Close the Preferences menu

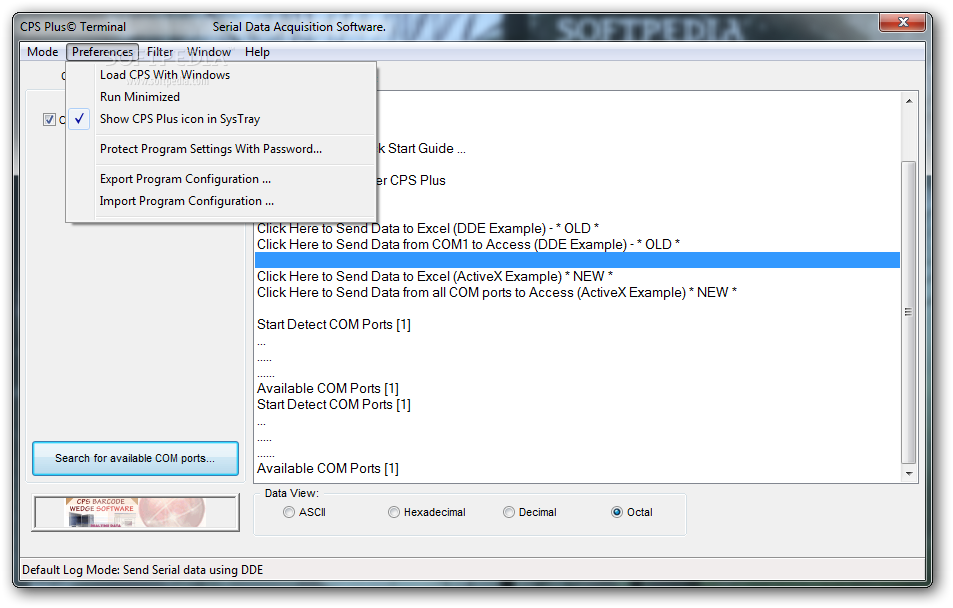[102, 52]
